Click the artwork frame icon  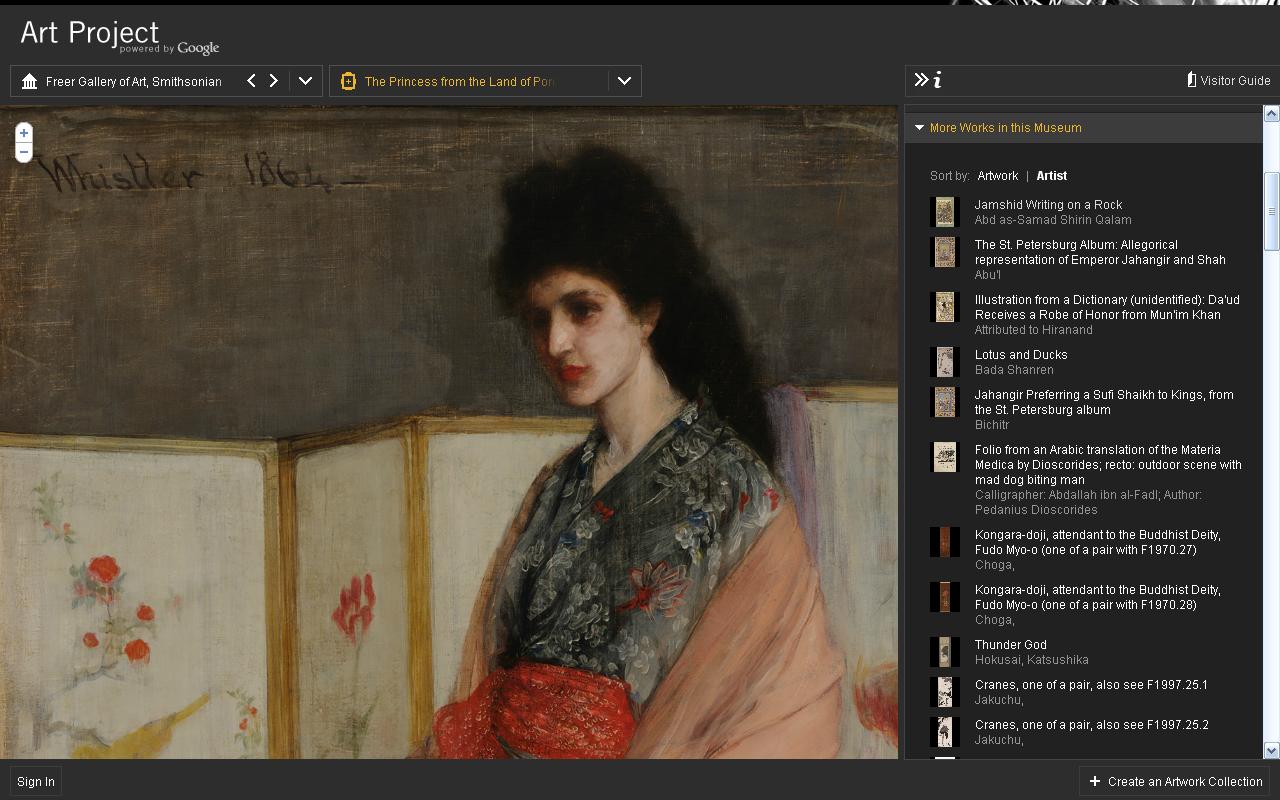tap(348, 81)
